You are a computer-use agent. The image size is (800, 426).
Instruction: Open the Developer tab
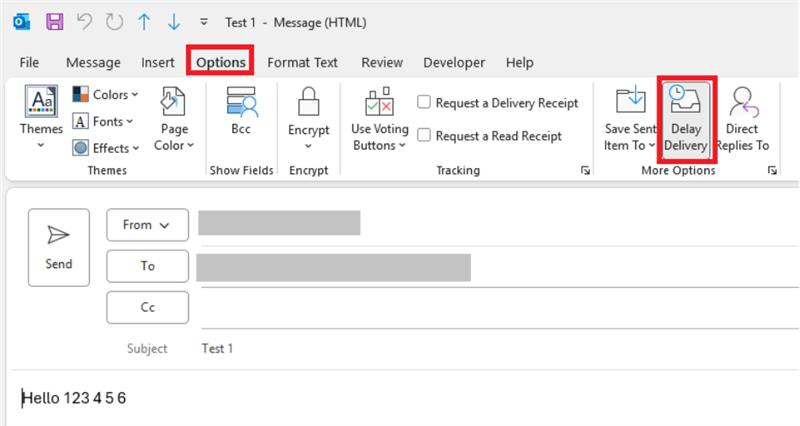pyautogui.click(x=454, y=62)
